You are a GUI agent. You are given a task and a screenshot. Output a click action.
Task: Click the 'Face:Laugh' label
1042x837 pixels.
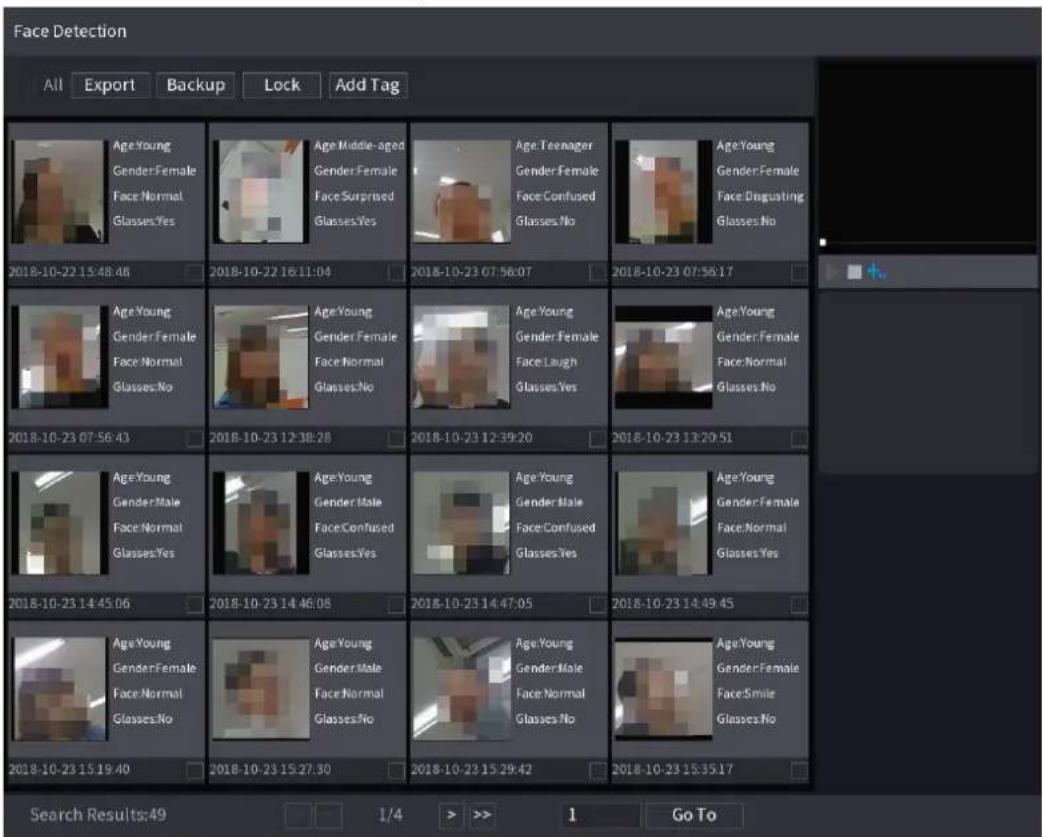546,362
